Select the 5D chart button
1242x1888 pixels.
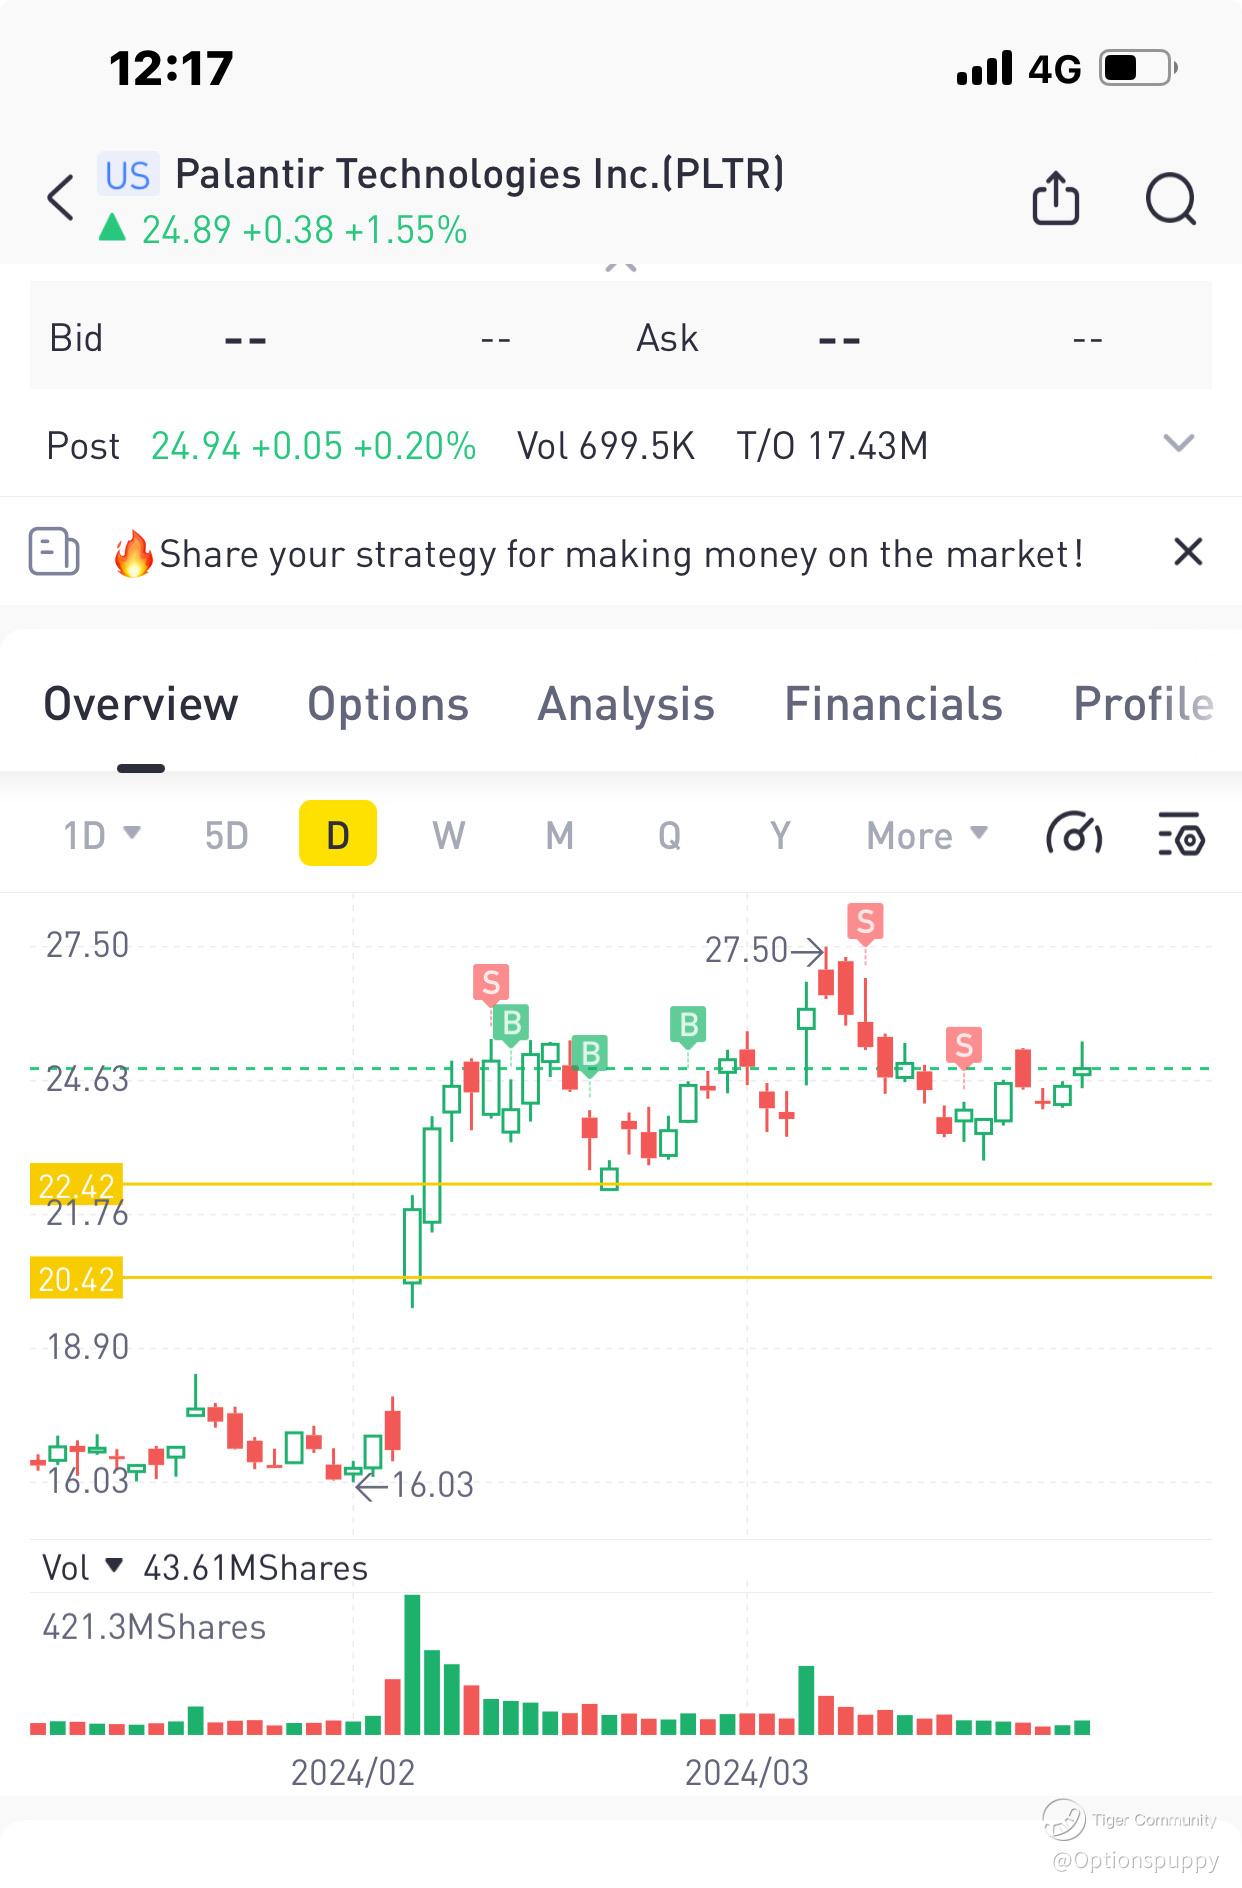coord(226,834)
